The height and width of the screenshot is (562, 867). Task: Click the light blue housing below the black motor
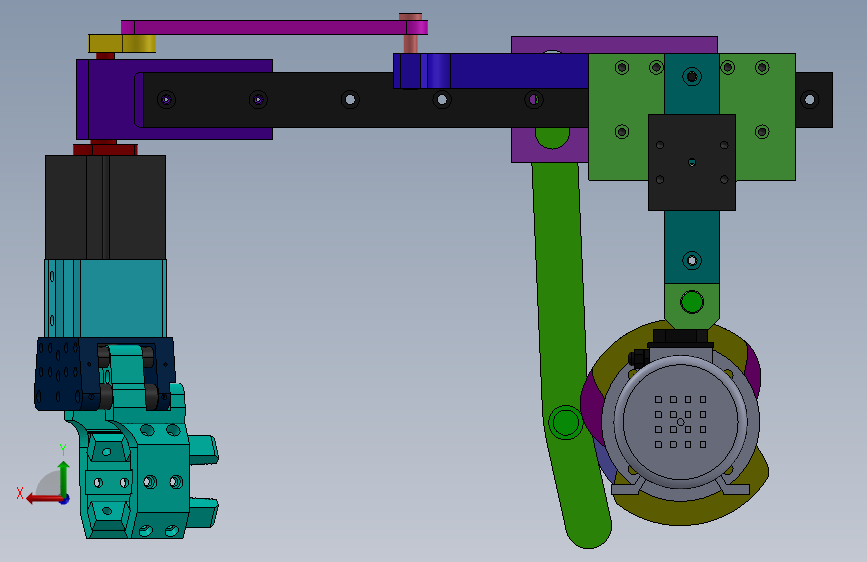[x=123, y=299]
